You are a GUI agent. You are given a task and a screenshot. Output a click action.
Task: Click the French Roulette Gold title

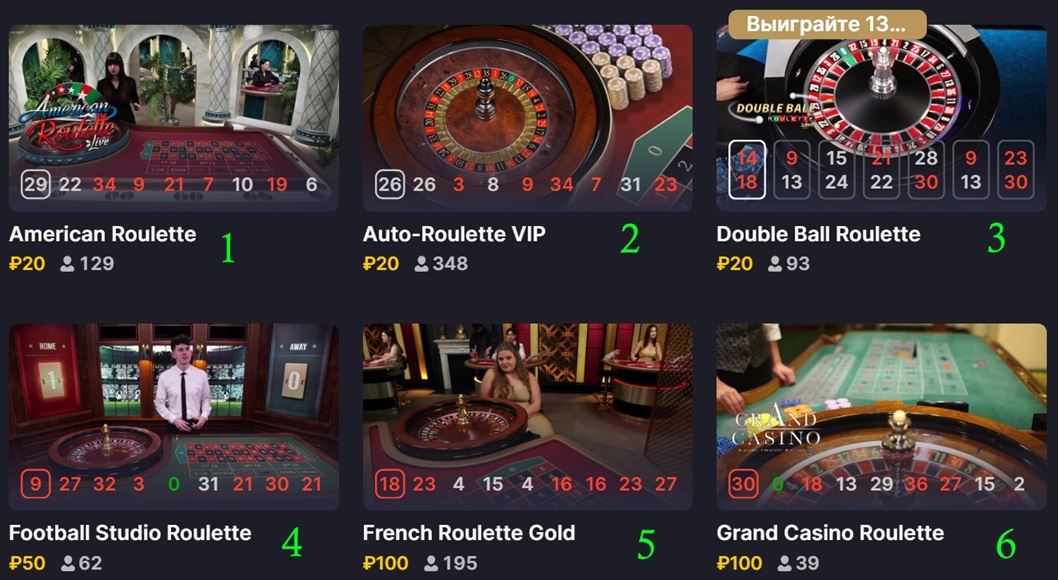pos(469,533)
